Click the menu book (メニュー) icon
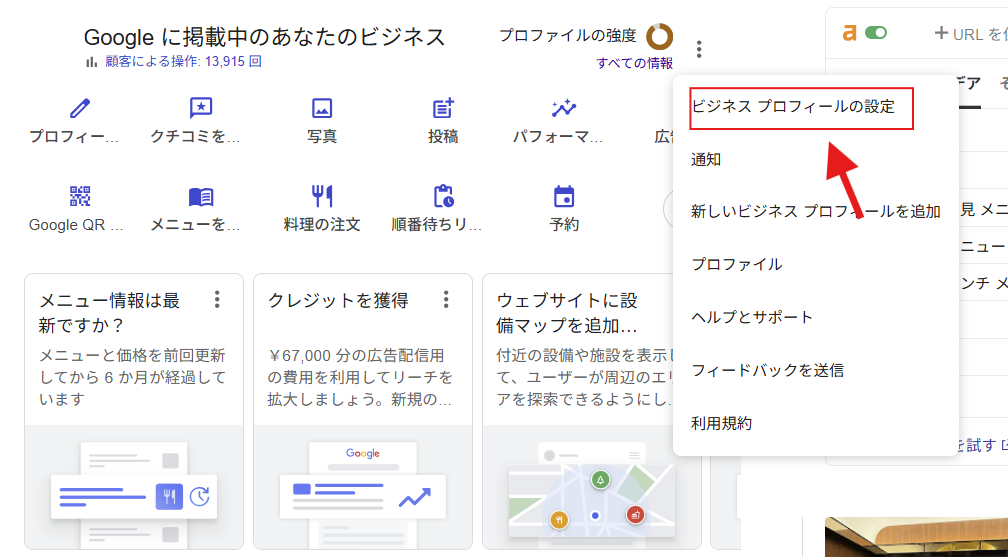The width and height of the screenshot is (1008, 557). click(201, 196)
